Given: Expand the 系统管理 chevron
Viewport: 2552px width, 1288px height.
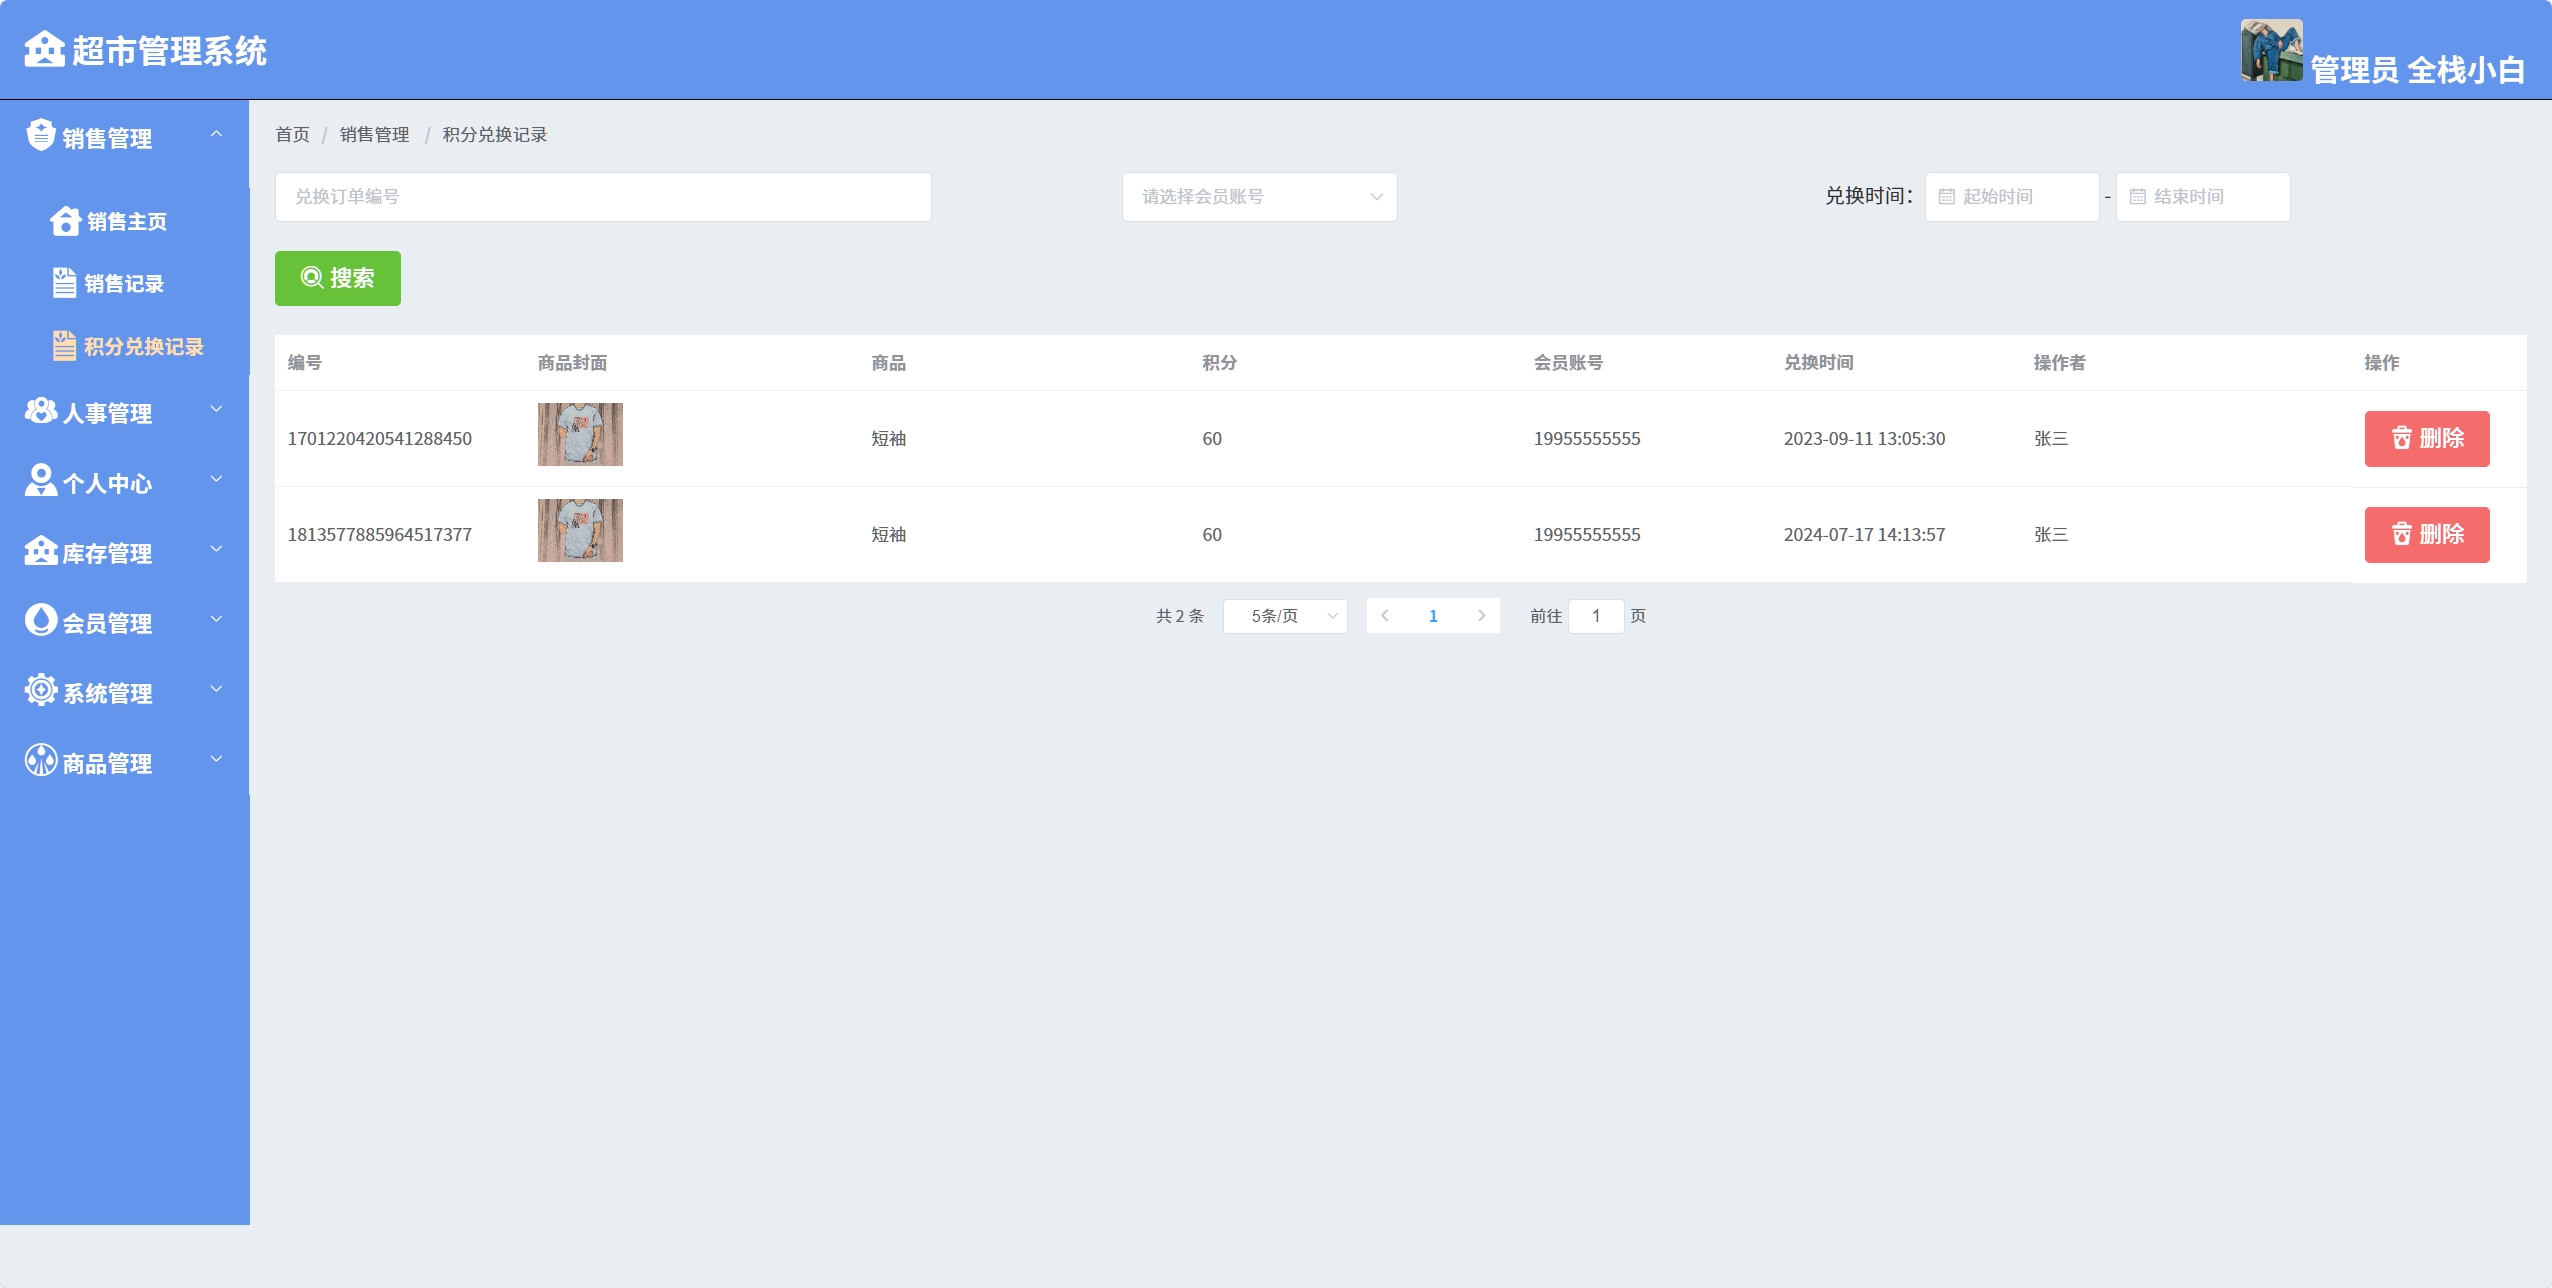Looking at the screenshot, I should click(216, 689).
